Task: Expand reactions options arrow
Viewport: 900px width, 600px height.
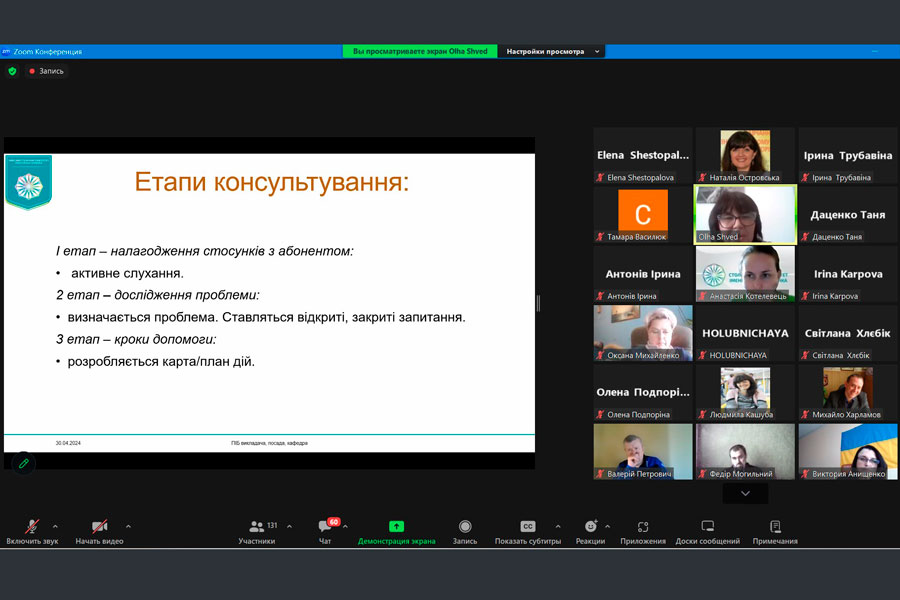Action: [x=607, y=526]
